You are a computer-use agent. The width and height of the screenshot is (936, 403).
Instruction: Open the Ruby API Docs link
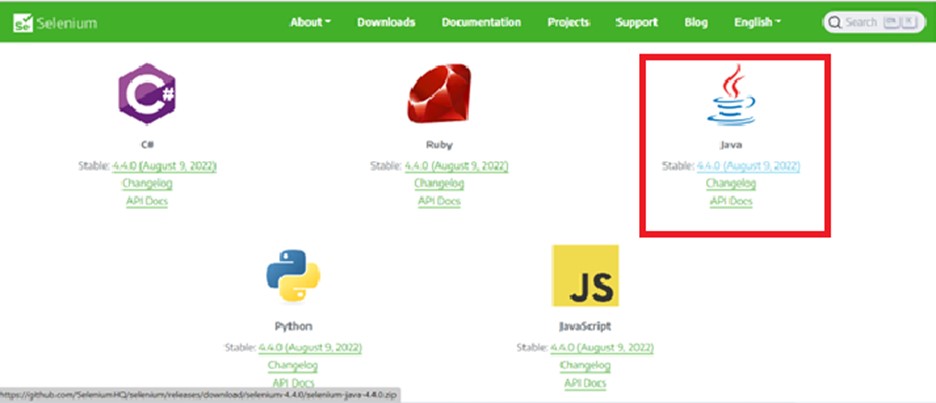coord(439,201)
